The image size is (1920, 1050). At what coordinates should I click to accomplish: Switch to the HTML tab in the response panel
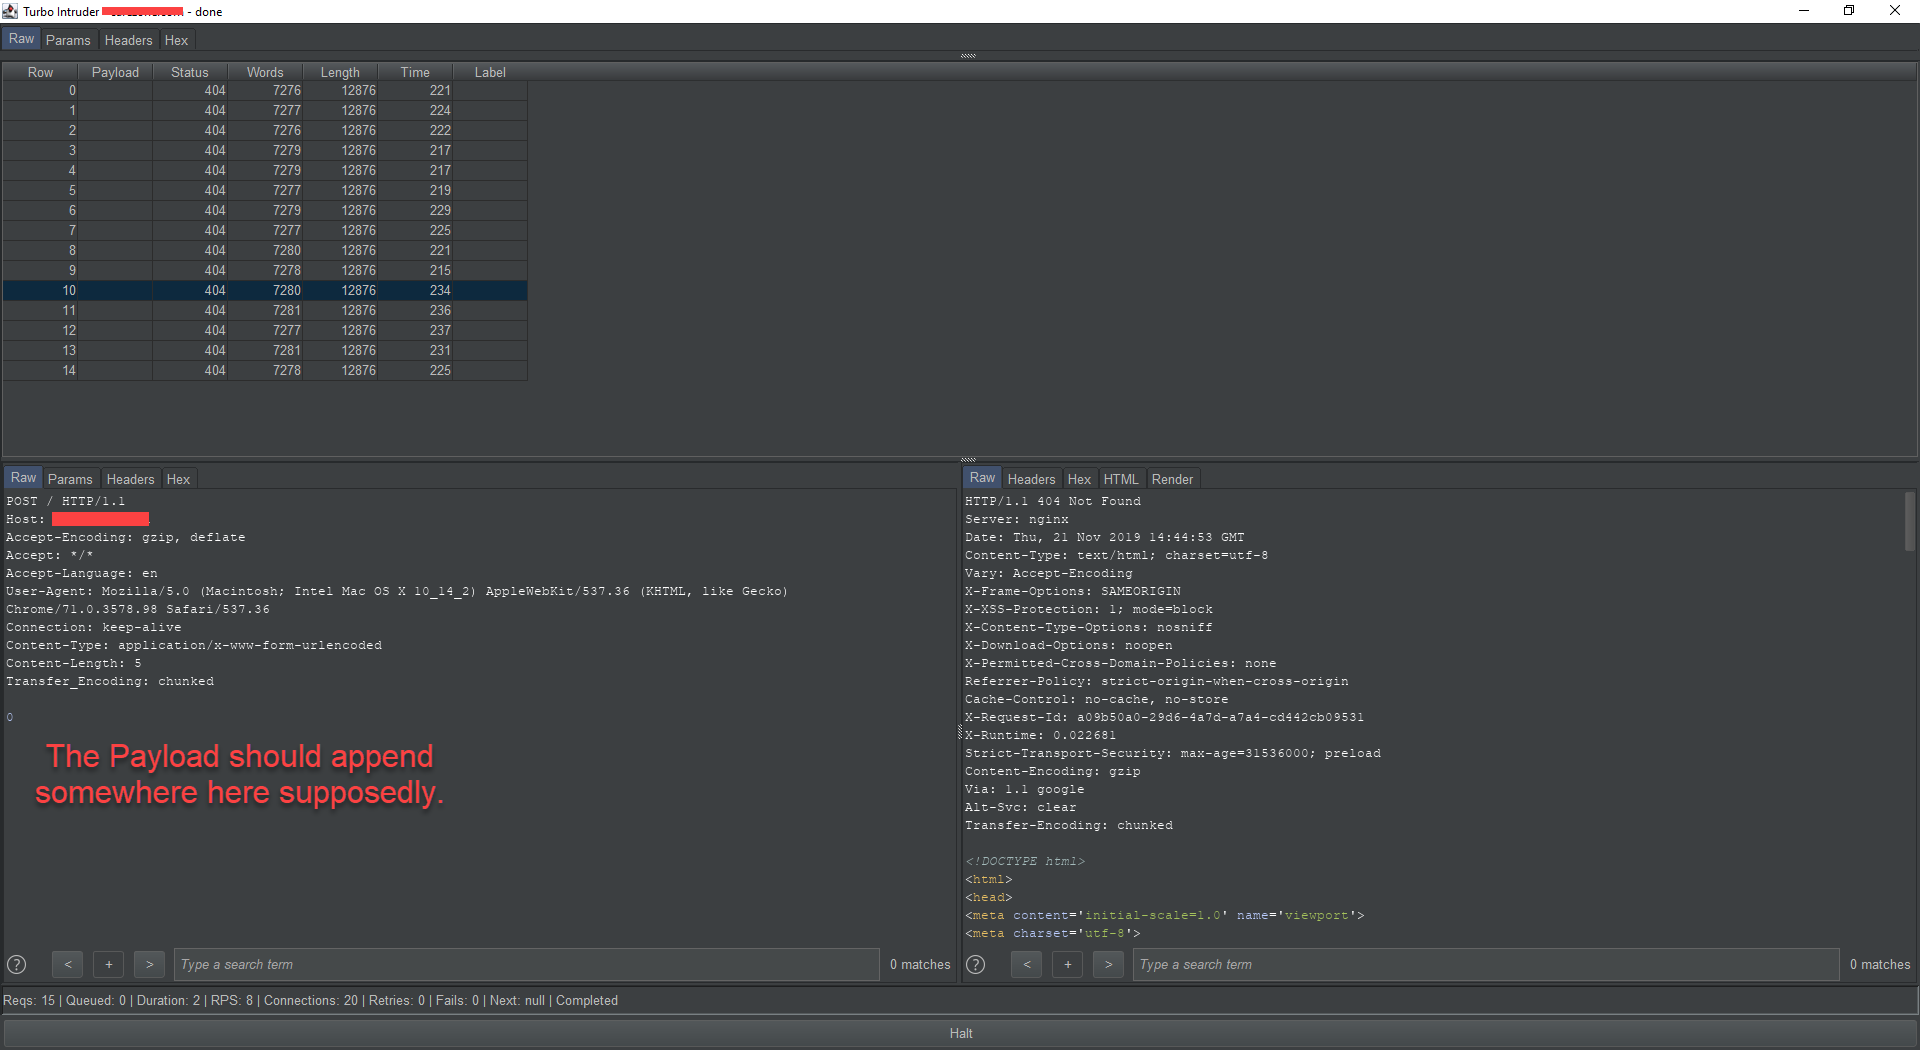coord(1121,478)
